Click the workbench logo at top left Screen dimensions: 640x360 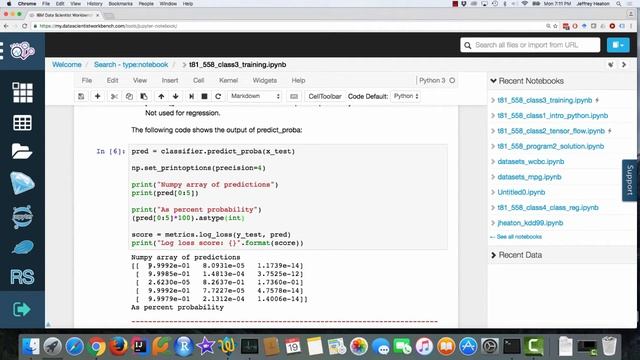tap(22, 51)
